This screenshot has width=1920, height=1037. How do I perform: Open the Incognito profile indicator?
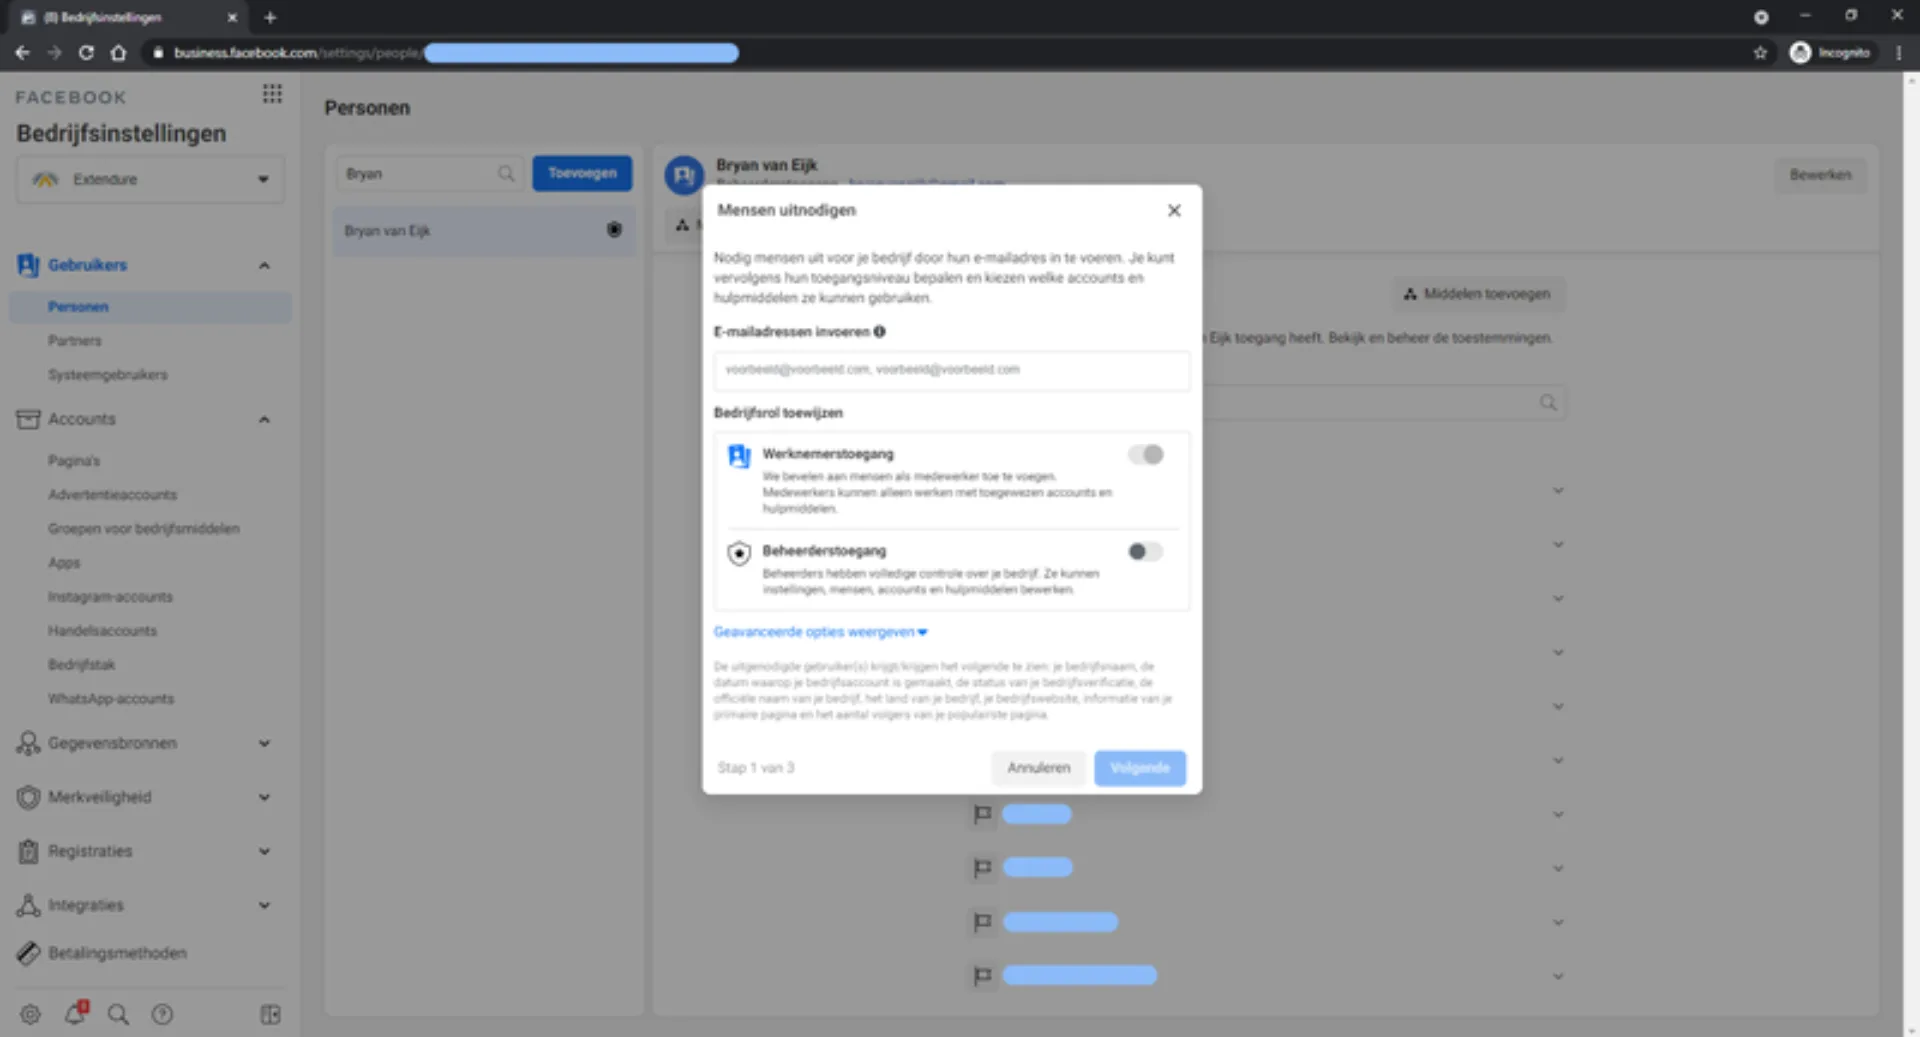[x=1830, y=53]
